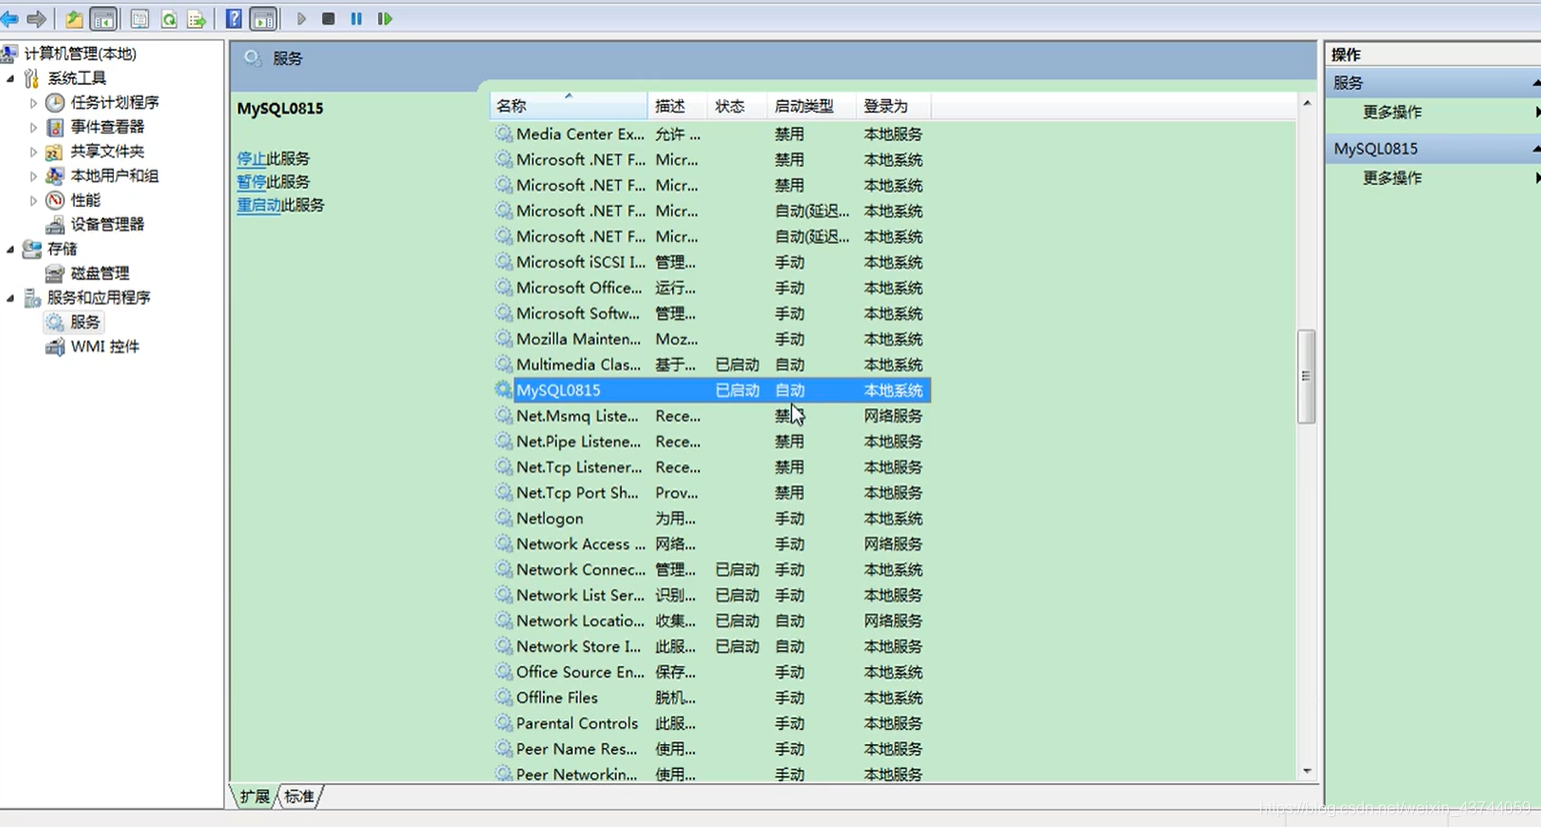
Task: Click the WMI 控件 icon
Action: 55,347
